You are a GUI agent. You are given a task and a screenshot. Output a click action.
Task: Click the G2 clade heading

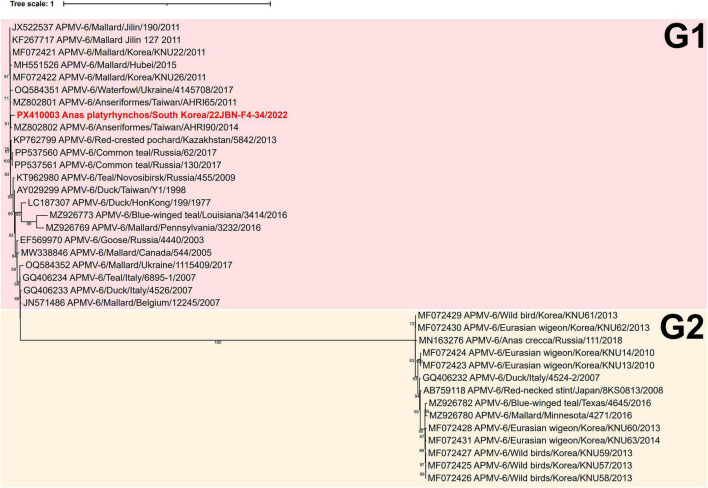(682, 327)
